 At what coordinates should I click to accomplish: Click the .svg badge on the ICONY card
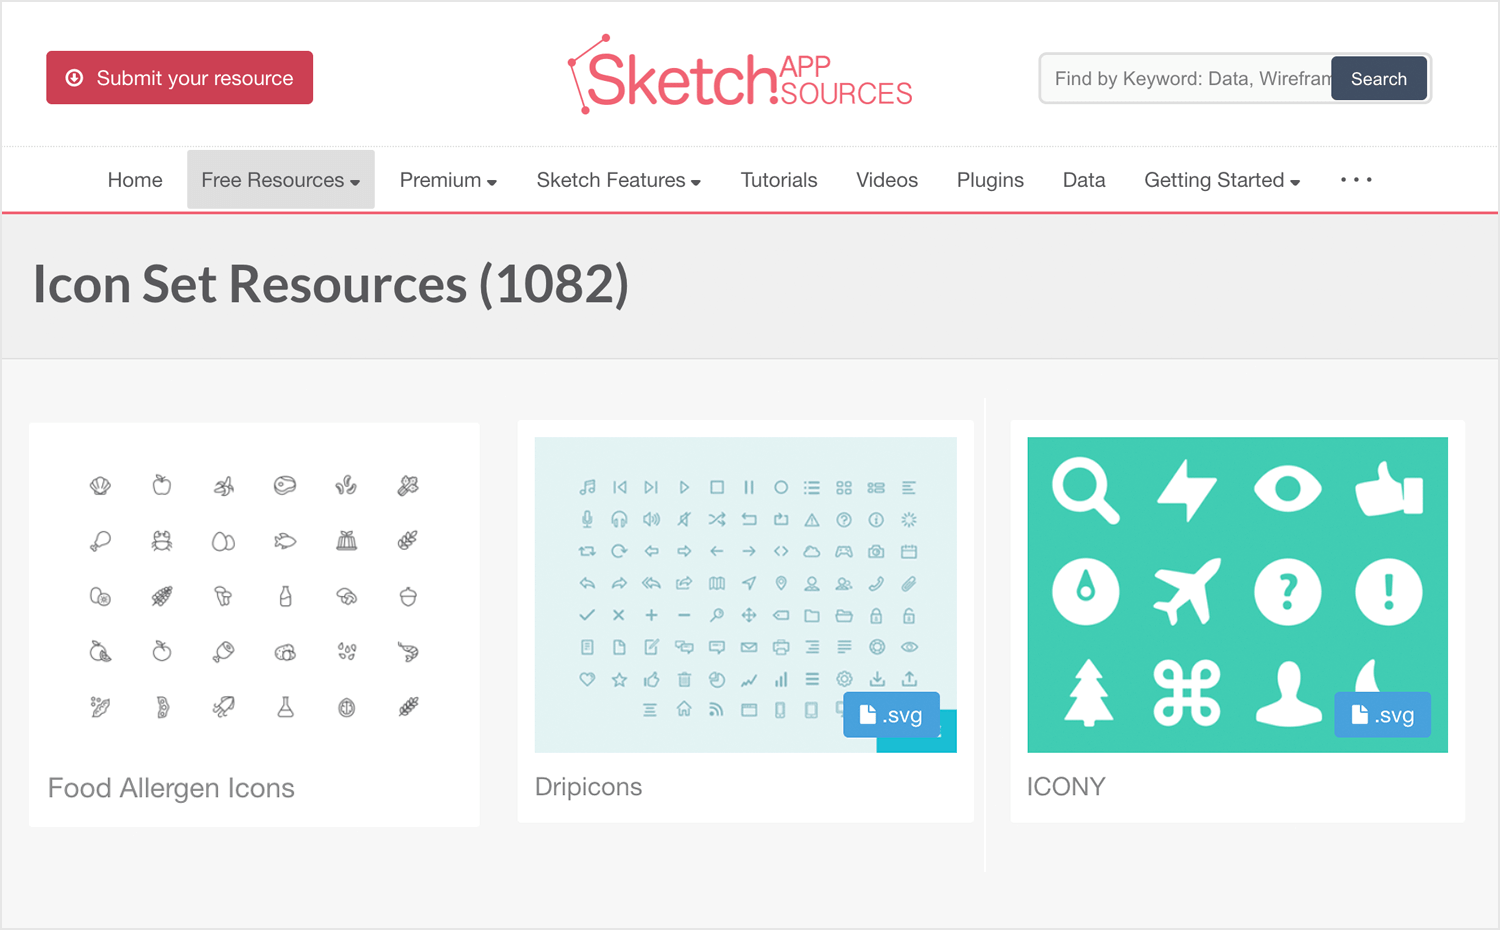(1382, 714)
